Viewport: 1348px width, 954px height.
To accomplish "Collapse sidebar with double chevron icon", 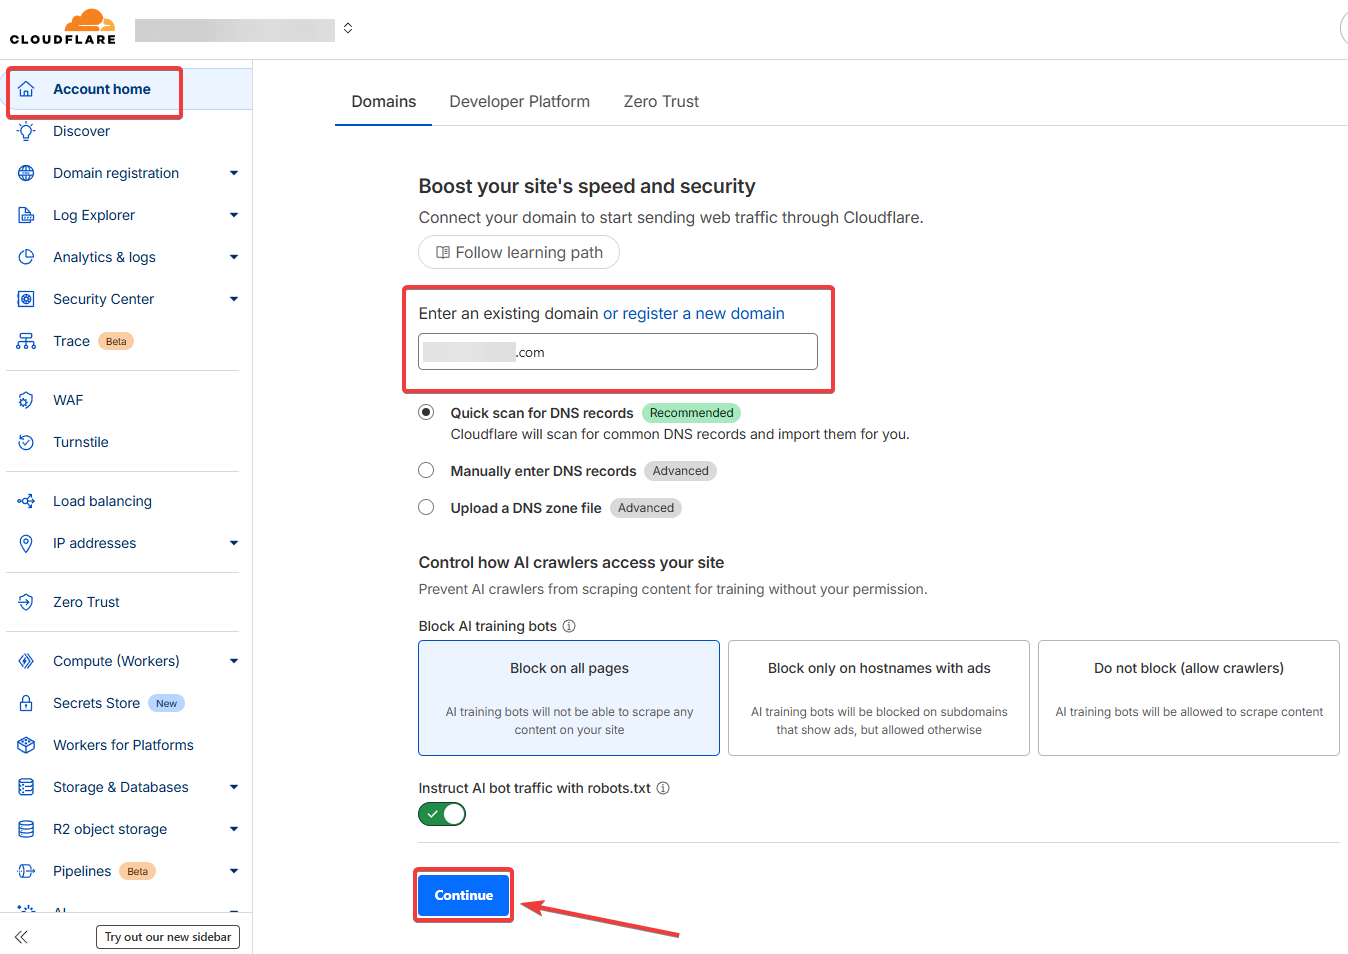I will pyautogui.click(x=21, y=937).
